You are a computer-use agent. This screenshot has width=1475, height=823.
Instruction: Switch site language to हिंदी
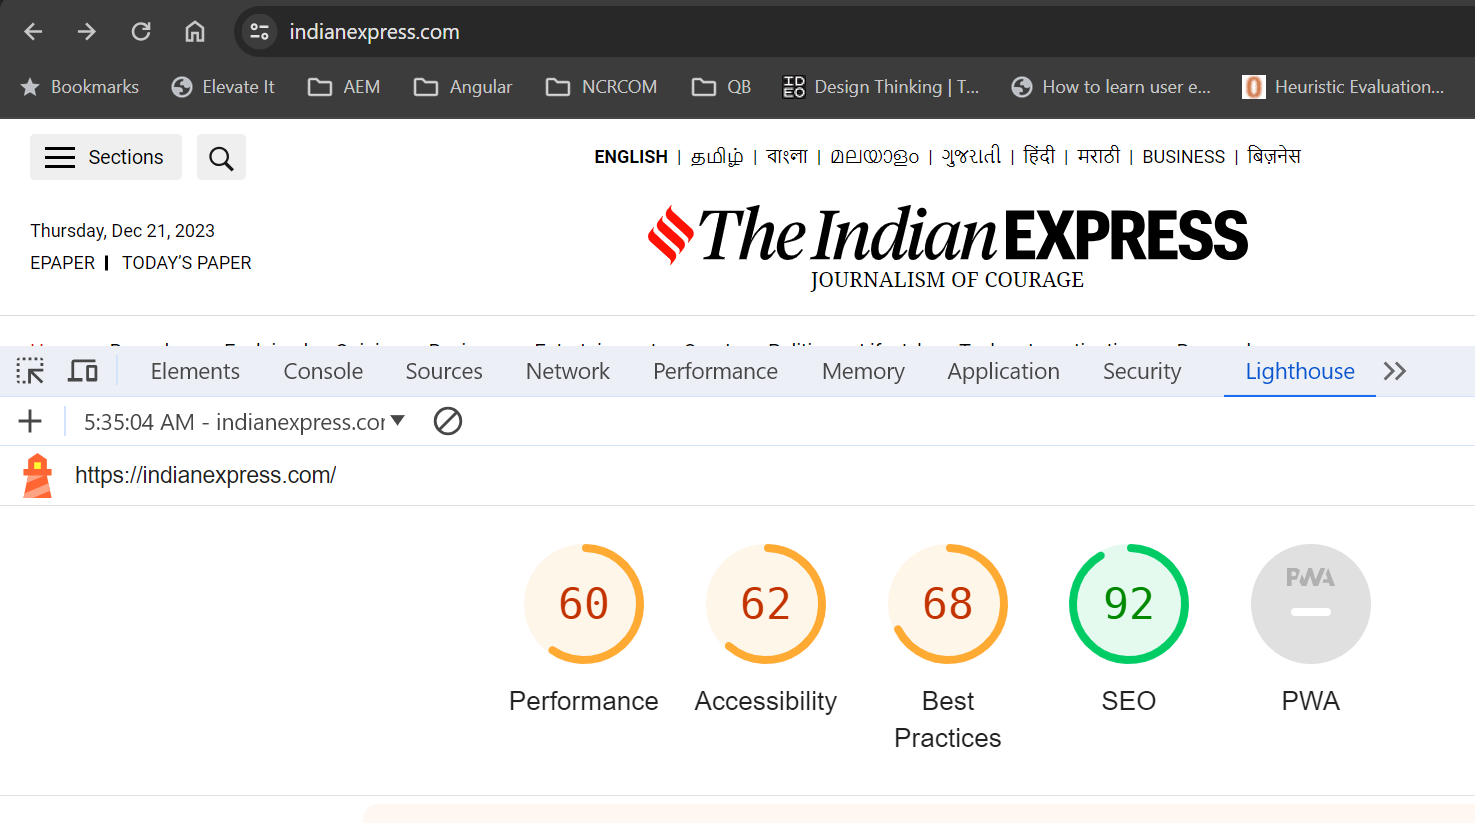point(1039,157)
